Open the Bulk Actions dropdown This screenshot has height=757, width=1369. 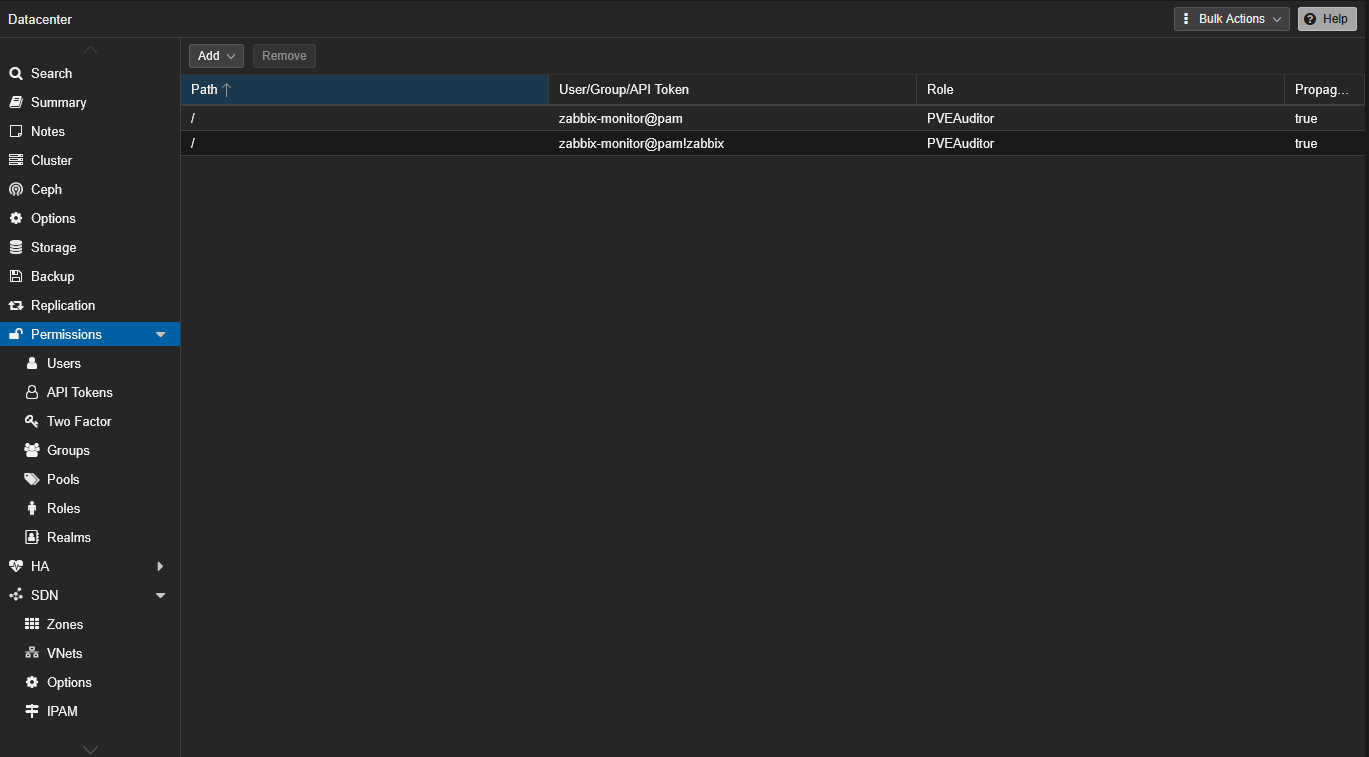(x=1231, y=18)
